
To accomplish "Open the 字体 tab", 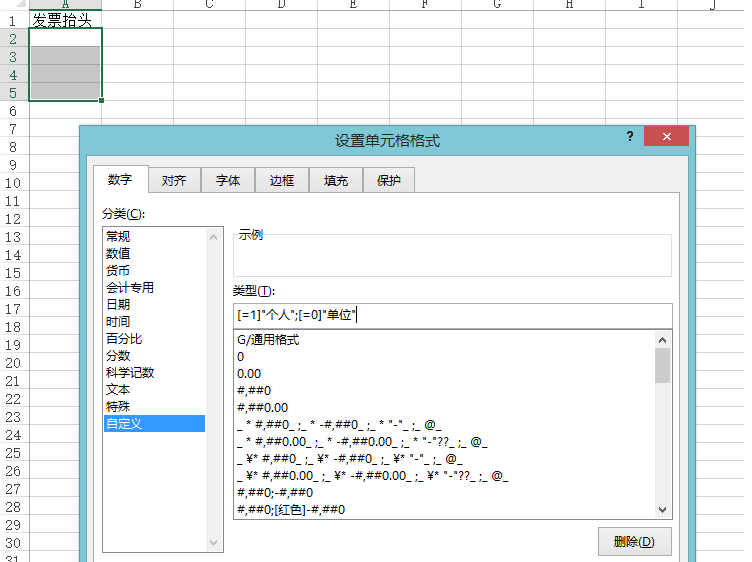I will click(228, 180).
